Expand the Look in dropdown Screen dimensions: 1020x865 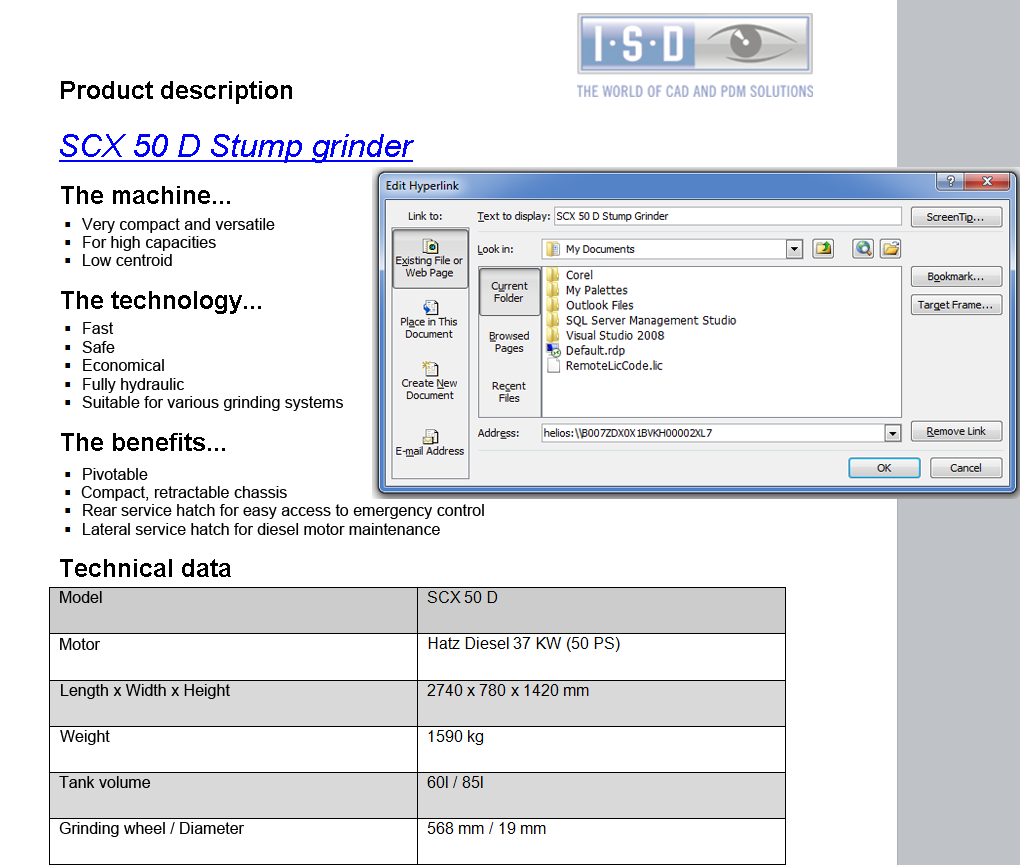point(794,249)
